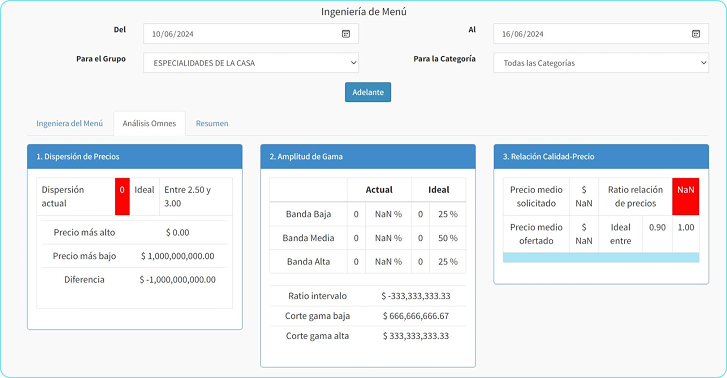
Task: Click the 'Precio más alto' label
Action: coord(84,232)
